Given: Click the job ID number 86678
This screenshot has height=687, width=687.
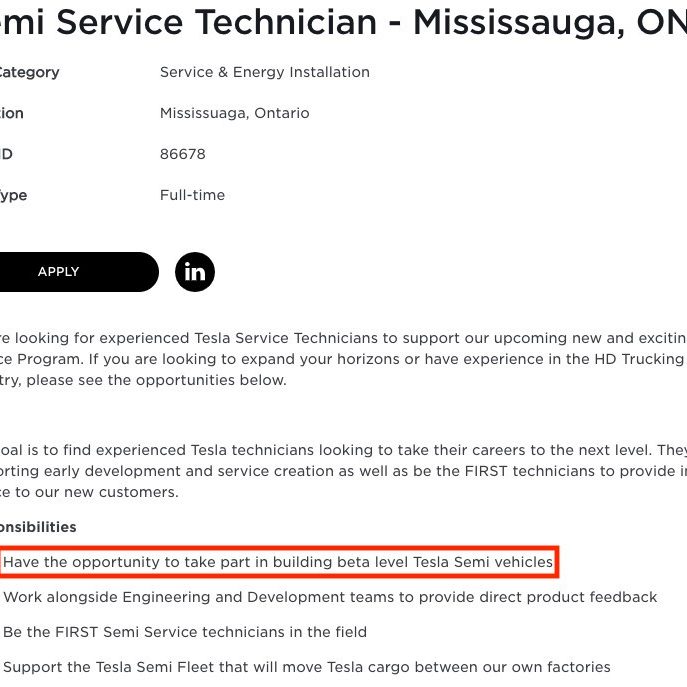Looking at the screenshot, I should [x=182, y=154].
